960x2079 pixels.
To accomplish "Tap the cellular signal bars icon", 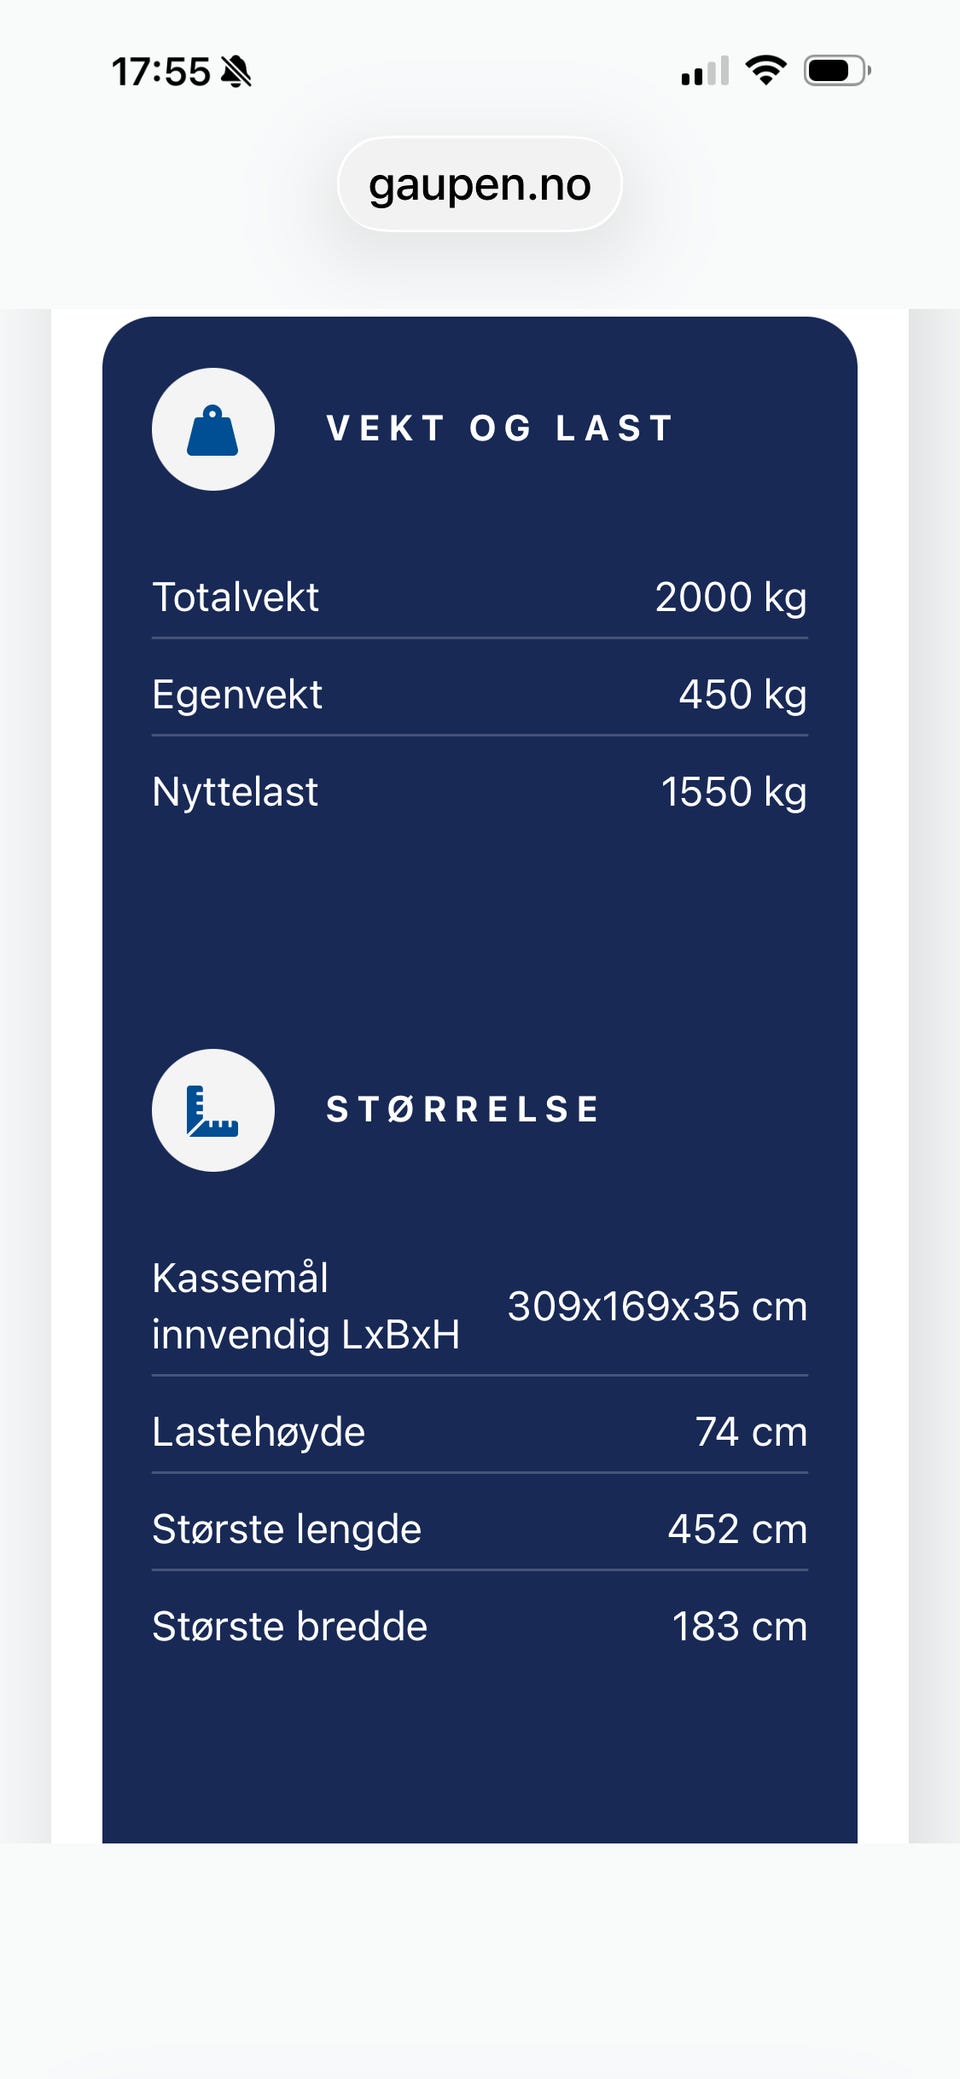I will click(x=705, y=71).
